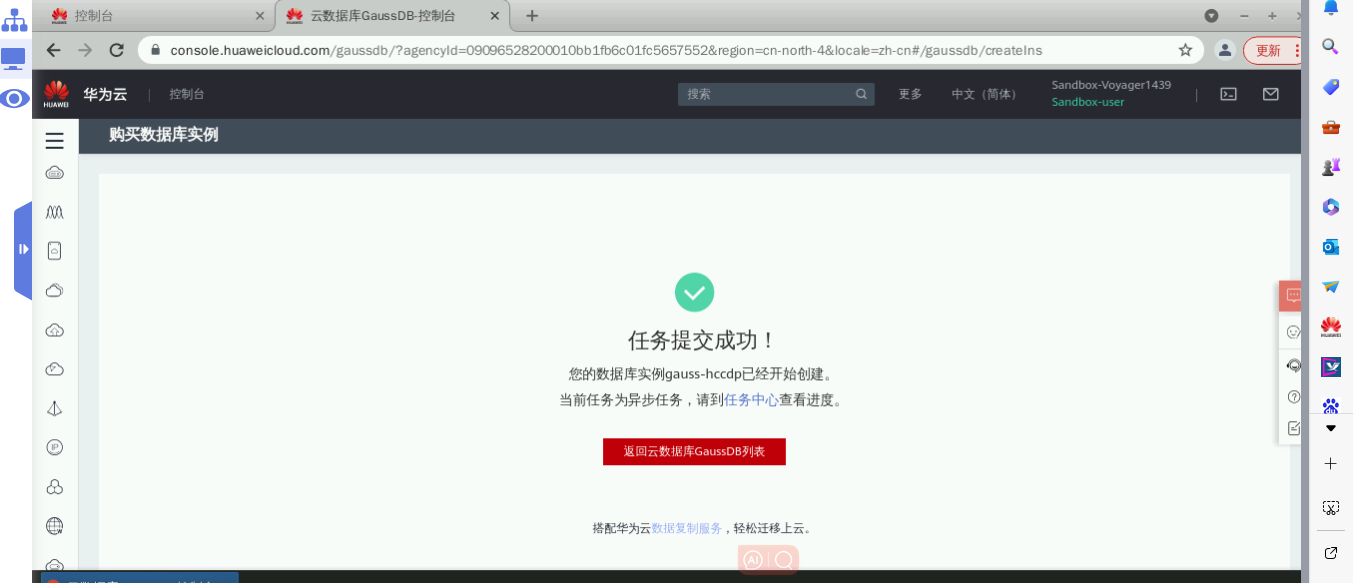Screen dimensions: 1353x583
Task: Click the search magnifier icon in the console search box
Action: tap(861, 94)
